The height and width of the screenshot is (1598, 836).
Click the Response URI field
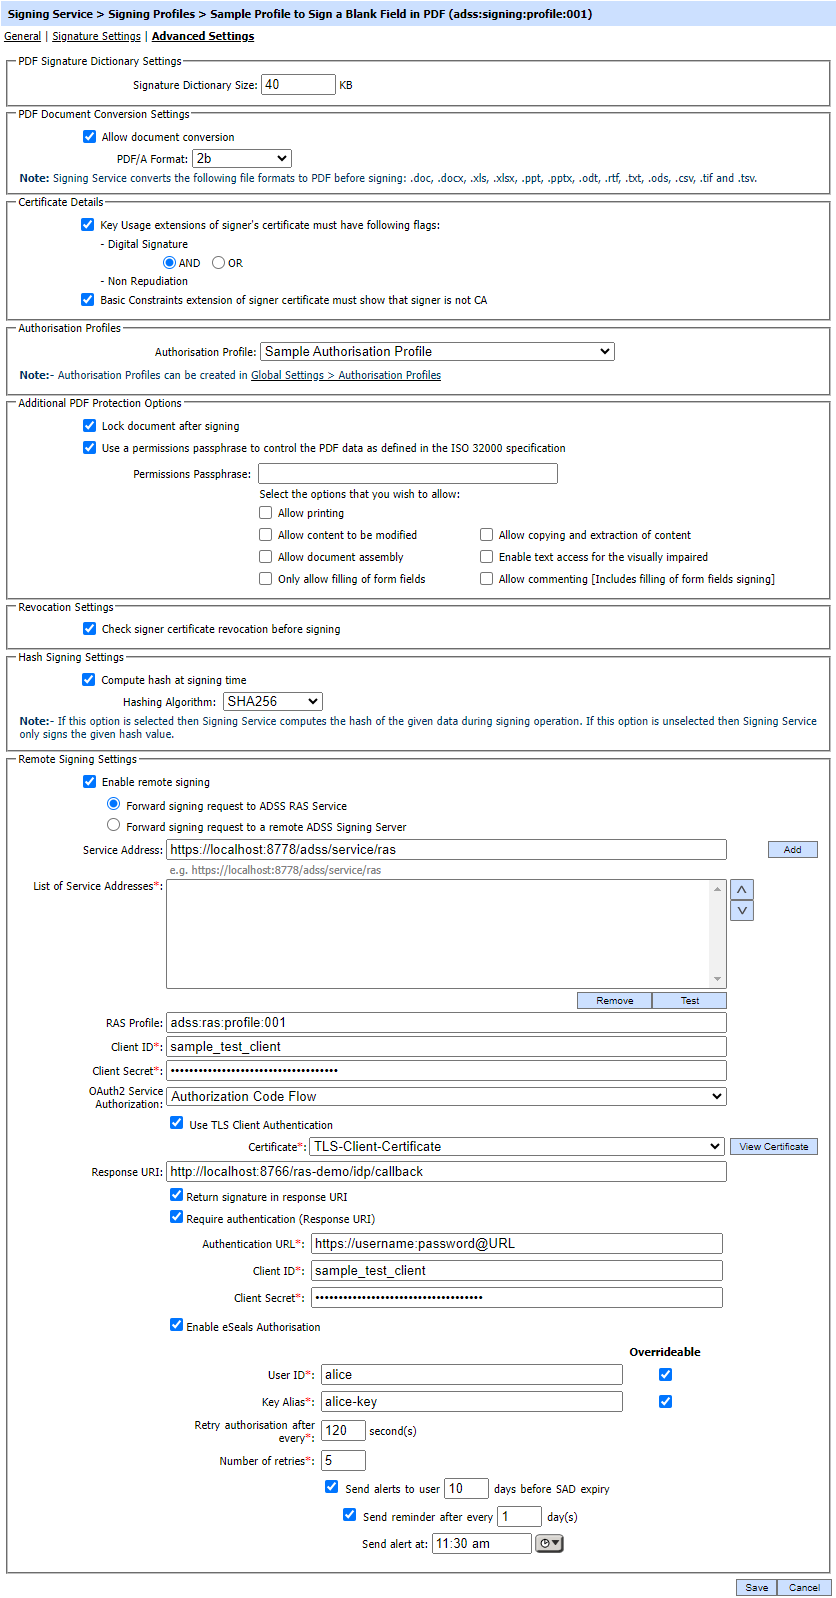[x=446, y=1171]
